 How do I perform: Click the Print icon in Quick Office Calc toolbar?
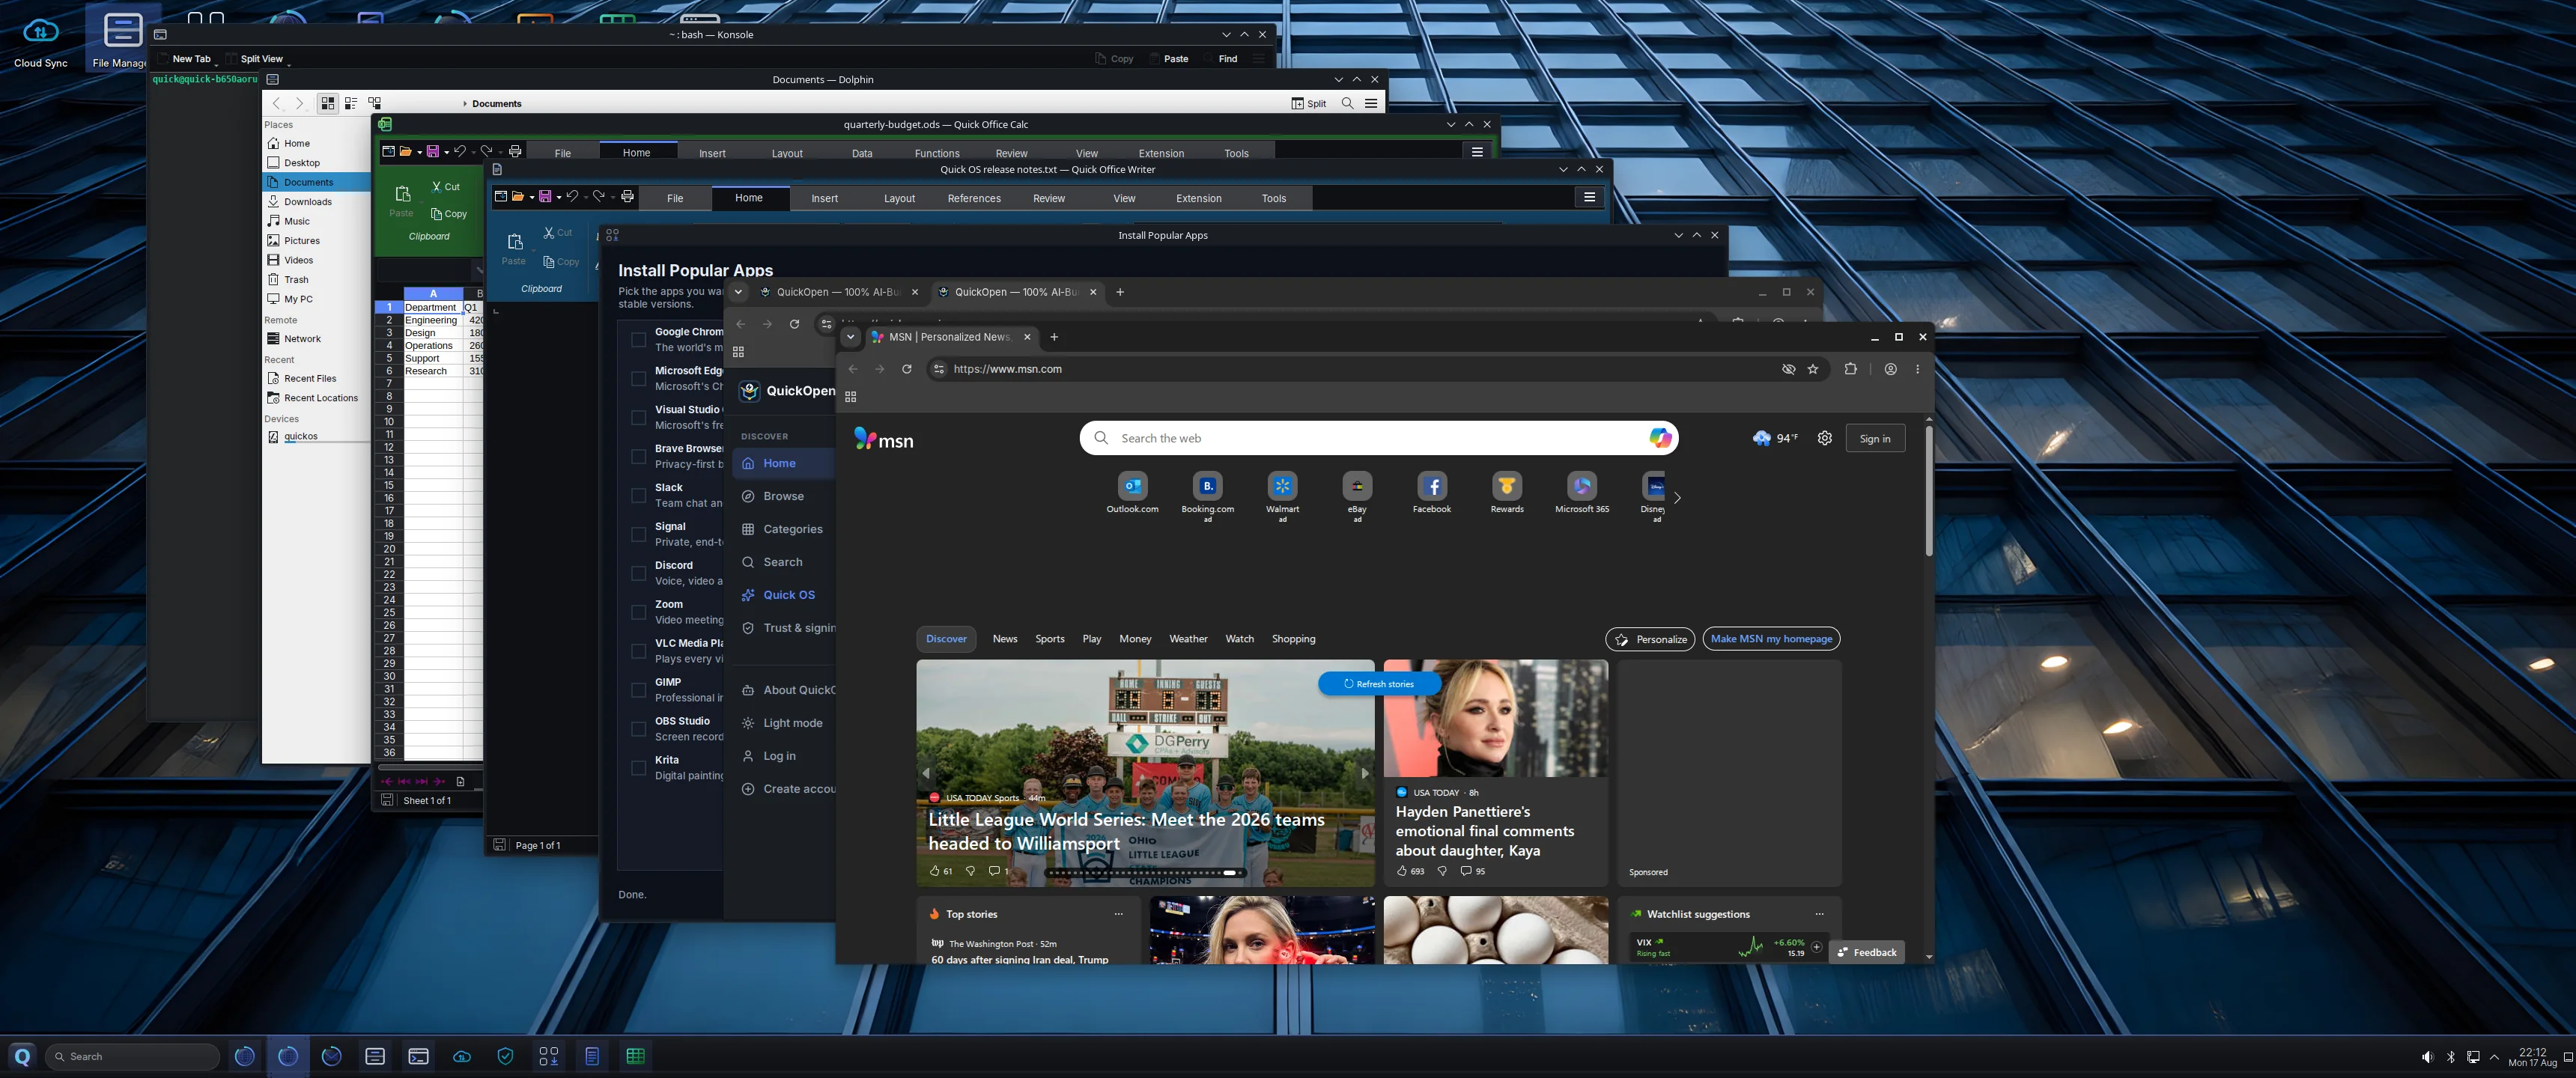[x=515, y=152]
